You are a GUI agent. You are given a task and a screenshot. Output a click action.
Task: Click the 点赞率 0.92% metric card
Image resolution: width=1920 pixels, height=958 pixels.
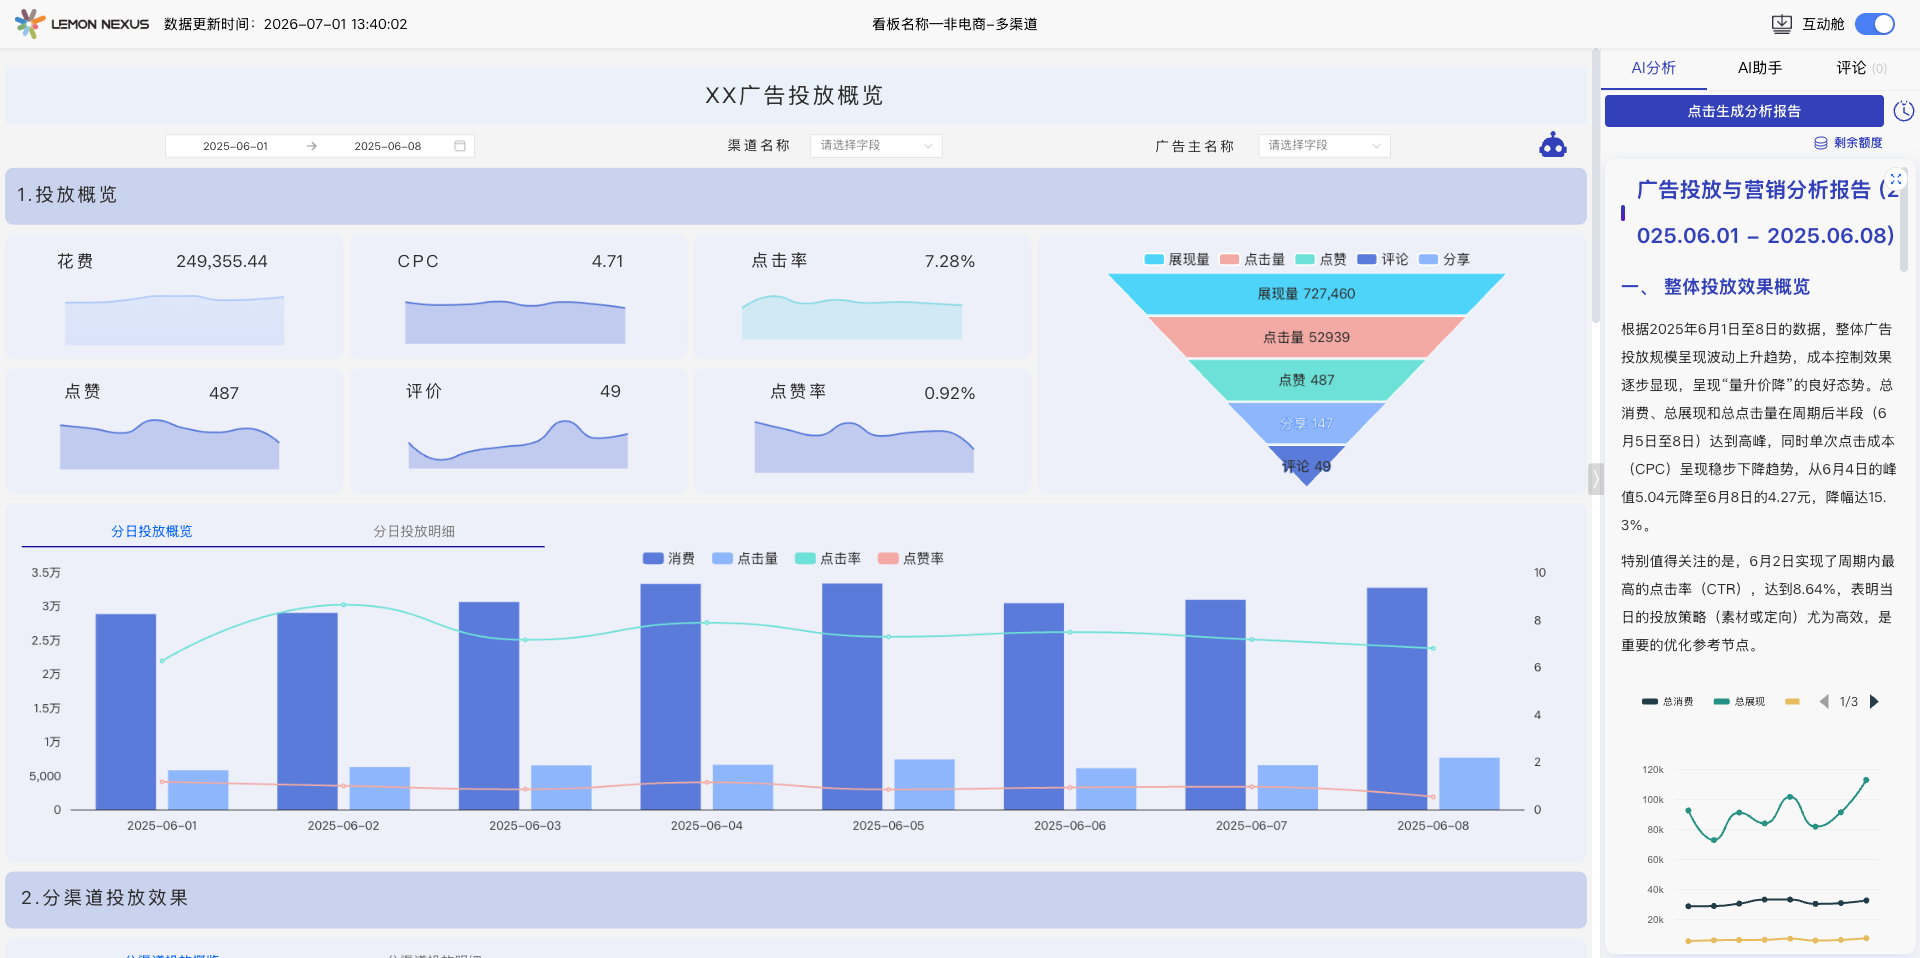pyautogui.click(x=862, y=431)
